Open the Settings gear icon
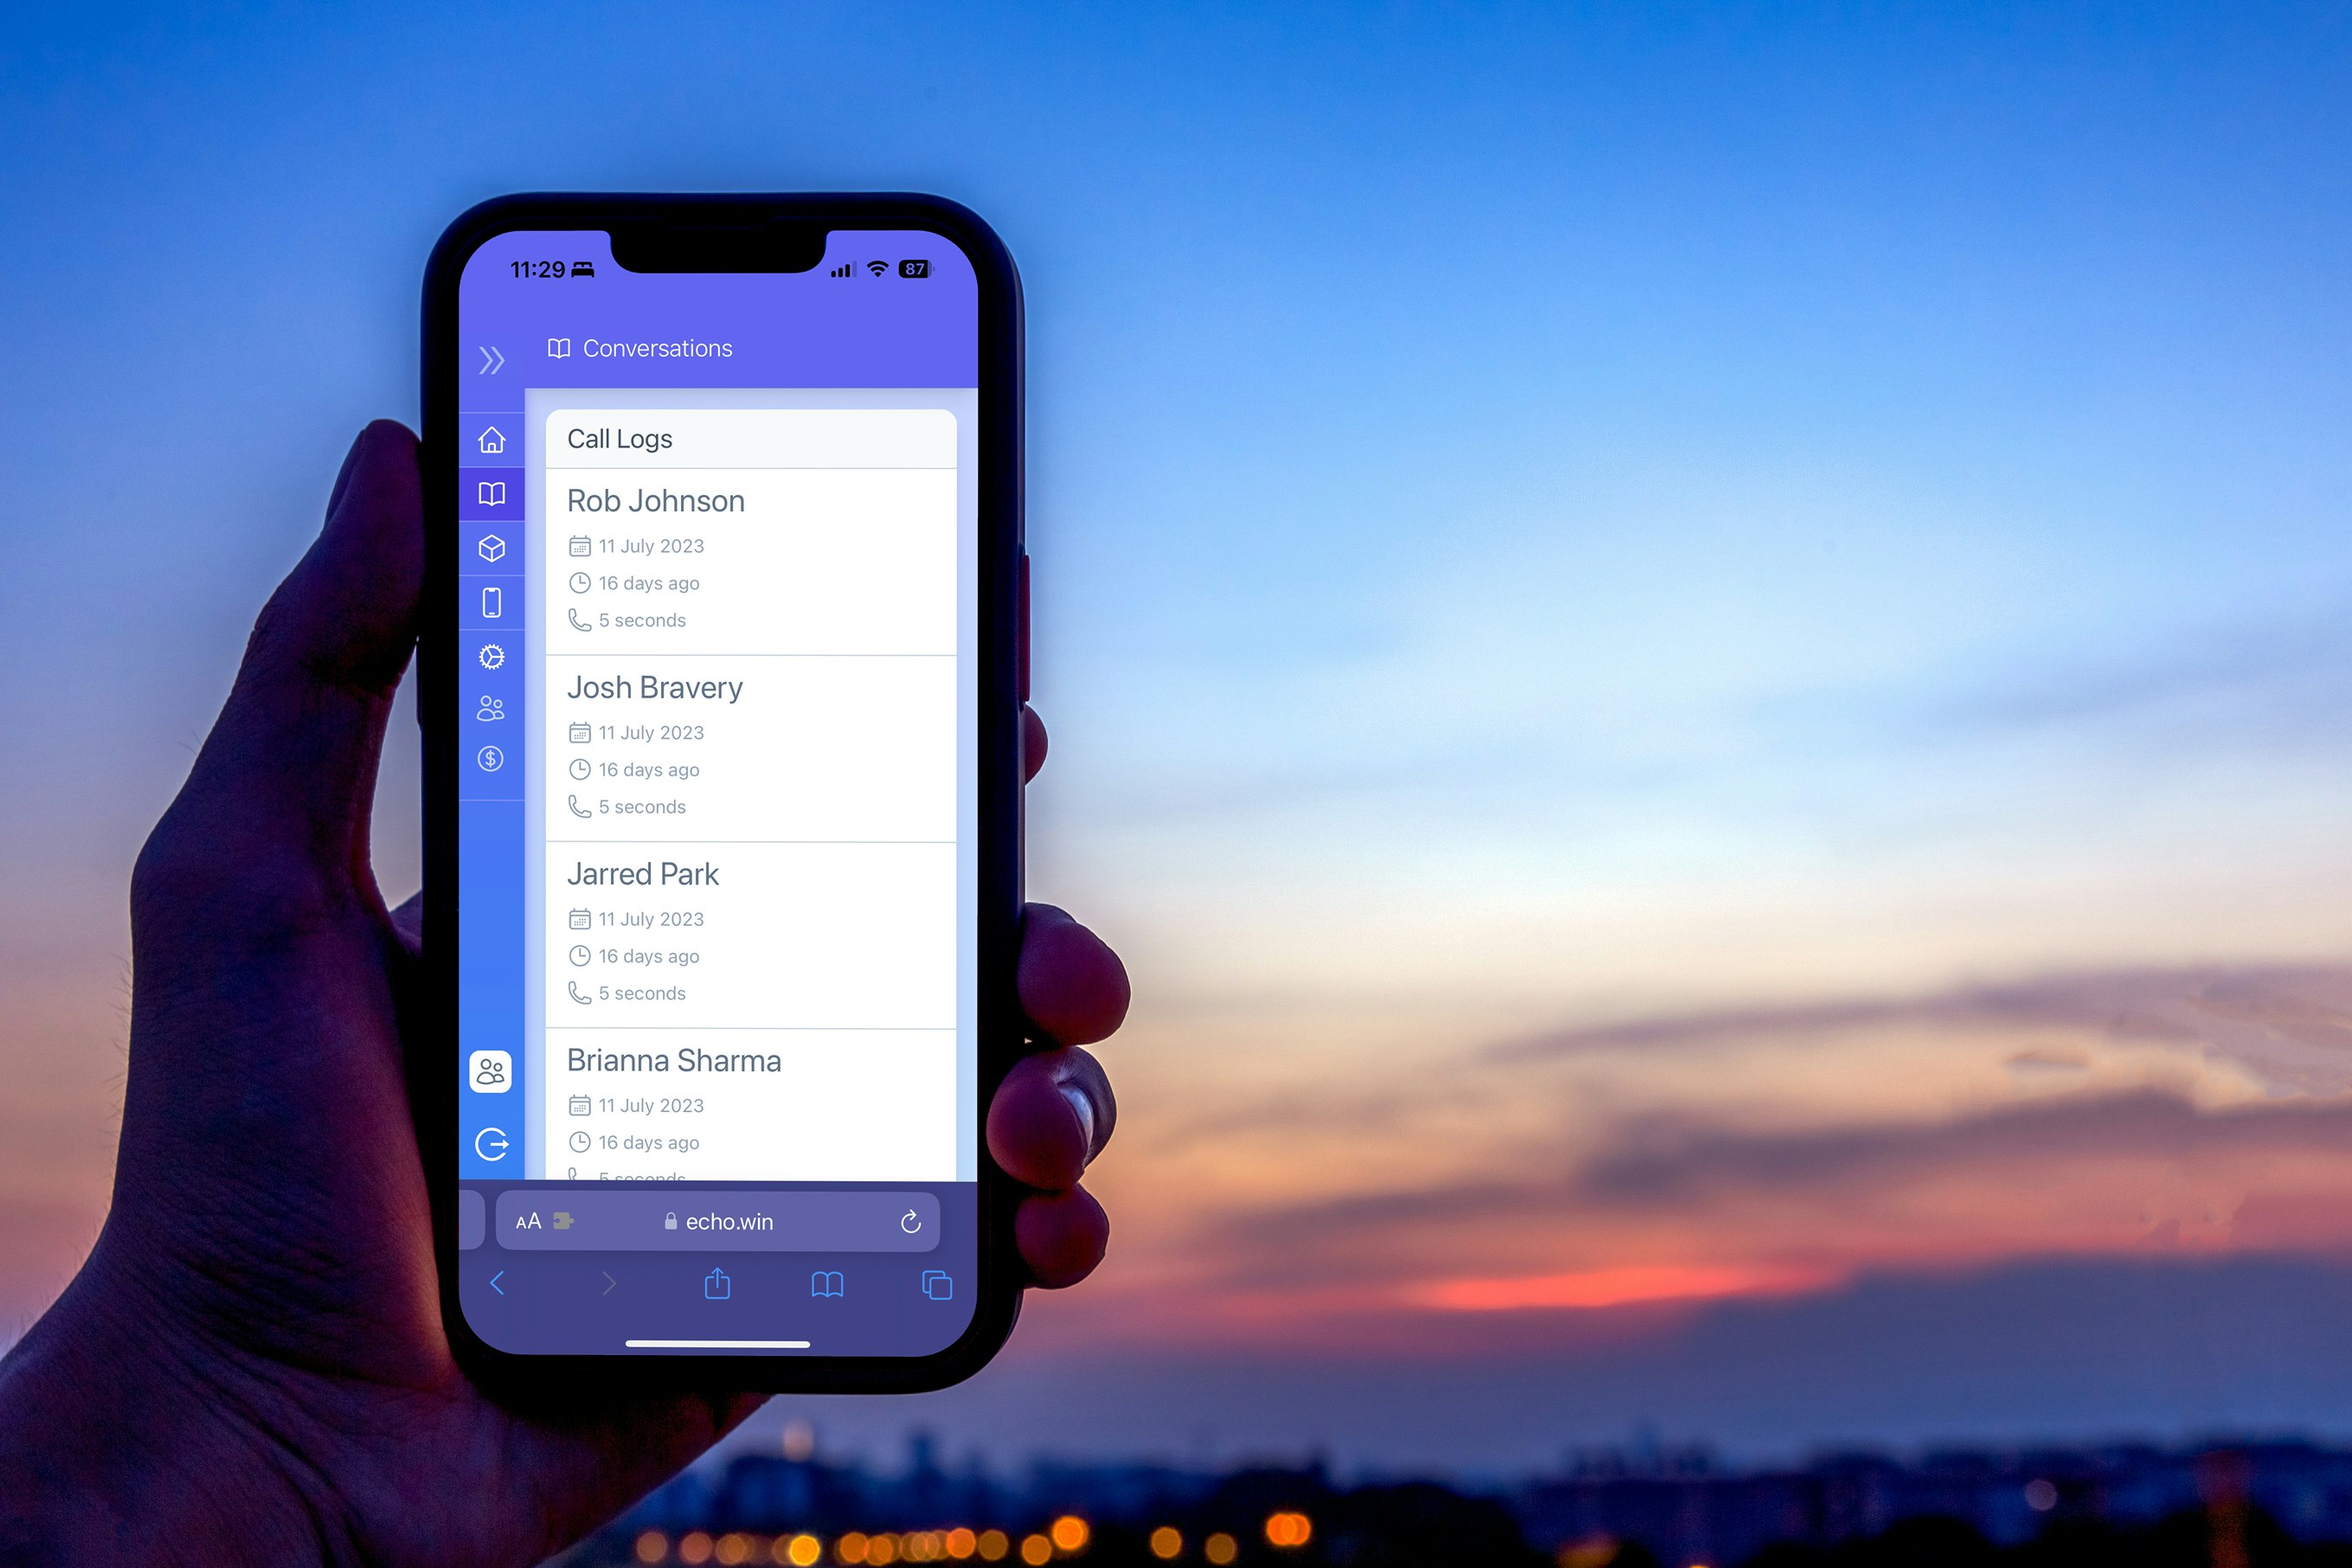The height and width of the screenshot is (1568, 2352). (492, 654)
